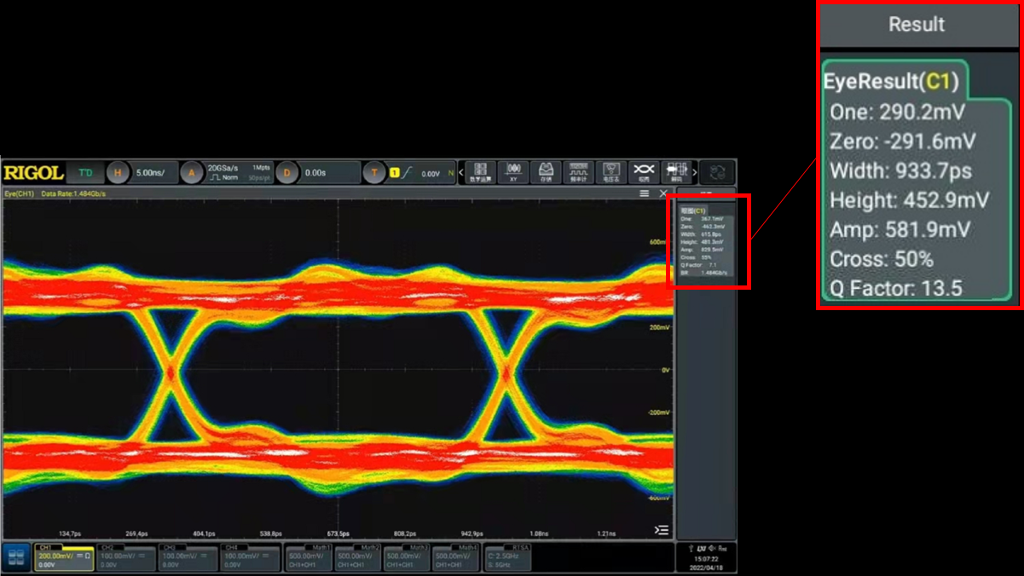Screen dimensions: 1024x576
Task: Click the Height: 452.9mV reading
Action: (910, 200)
